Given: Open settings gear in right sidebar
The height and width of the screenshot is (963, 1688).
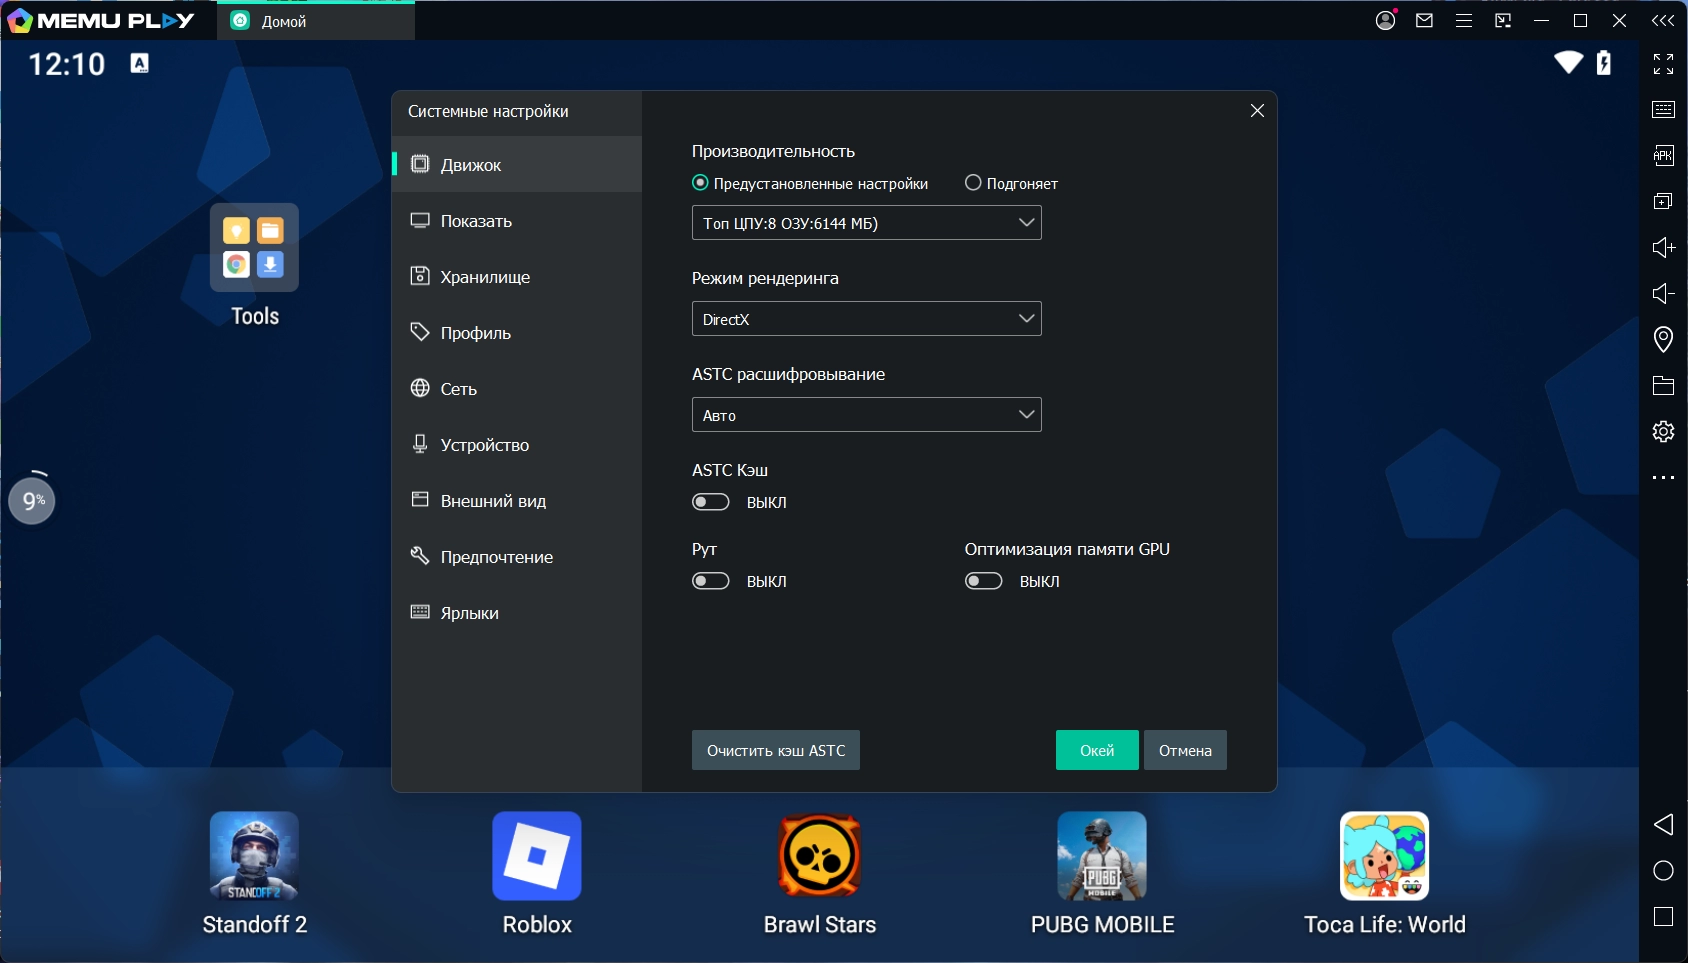Looking at the screenshot, I should [x=1663, y=431].
